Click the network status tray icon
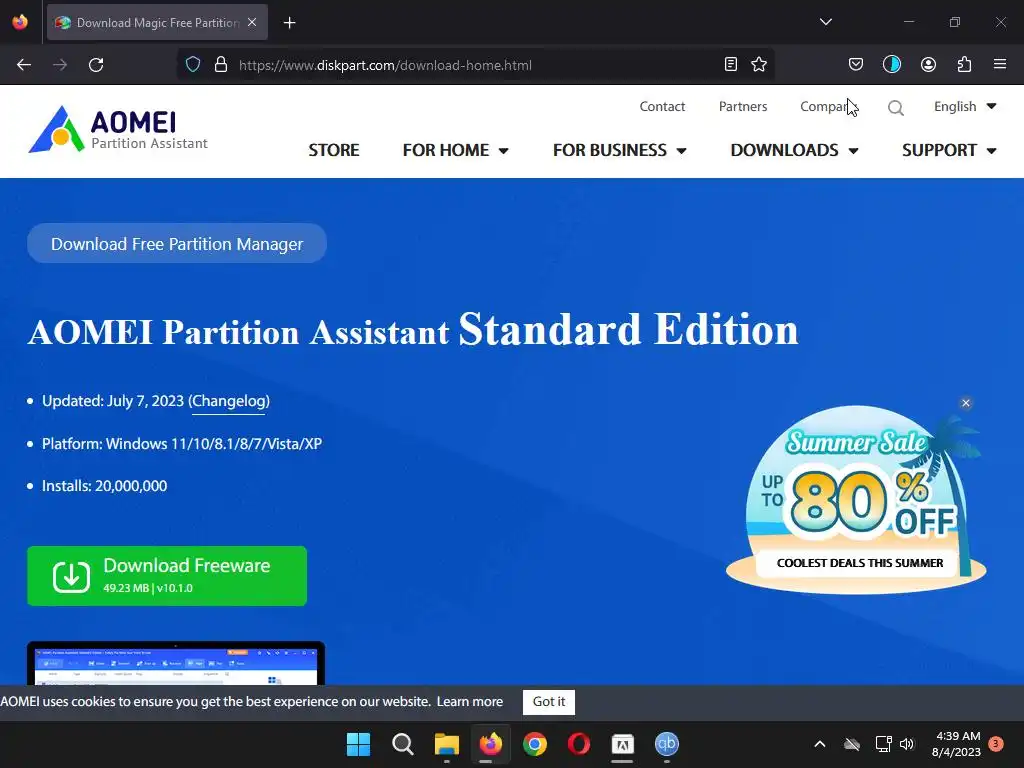Image resolution: width=1024 pixels, height=768 pixels. pyautogui.click(x=883, y=744)
